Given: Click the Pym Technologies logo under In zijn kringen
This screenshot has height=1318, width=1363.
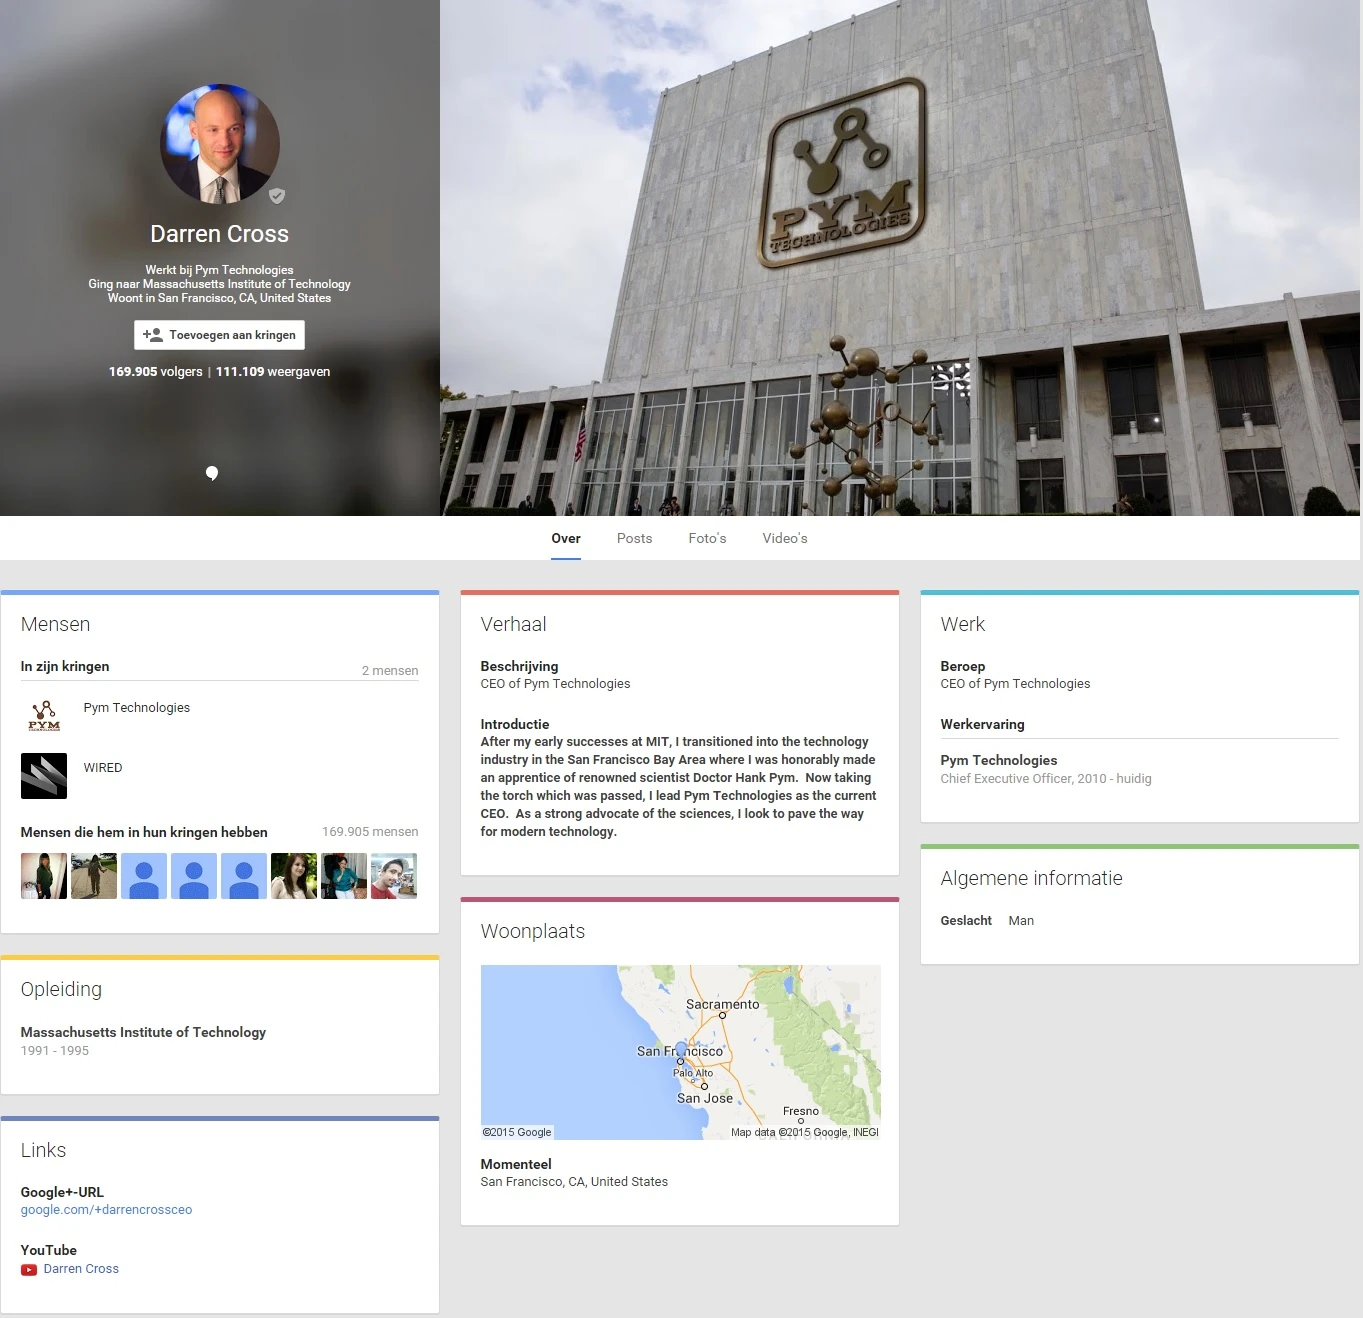Looking at the screenshot, I should point(44,716).
